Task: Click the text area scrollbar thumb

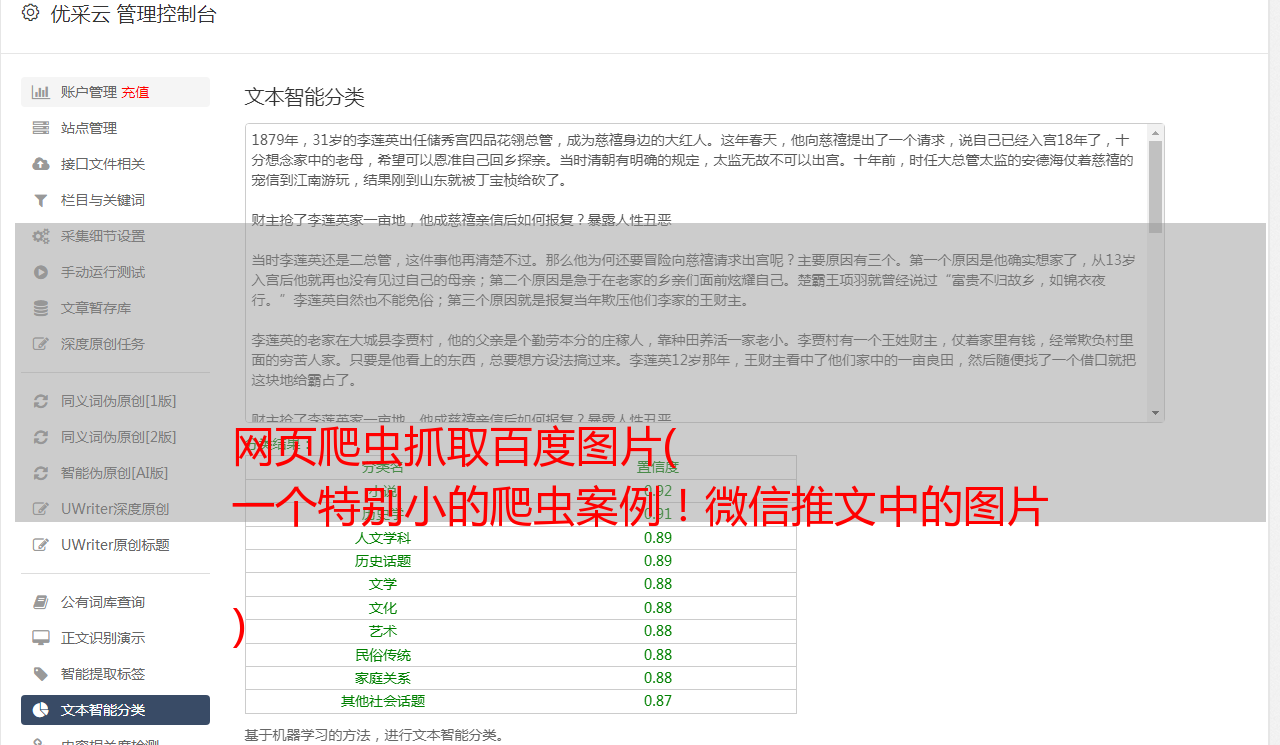Action: pyautogui.click(x=1156, y=187)
